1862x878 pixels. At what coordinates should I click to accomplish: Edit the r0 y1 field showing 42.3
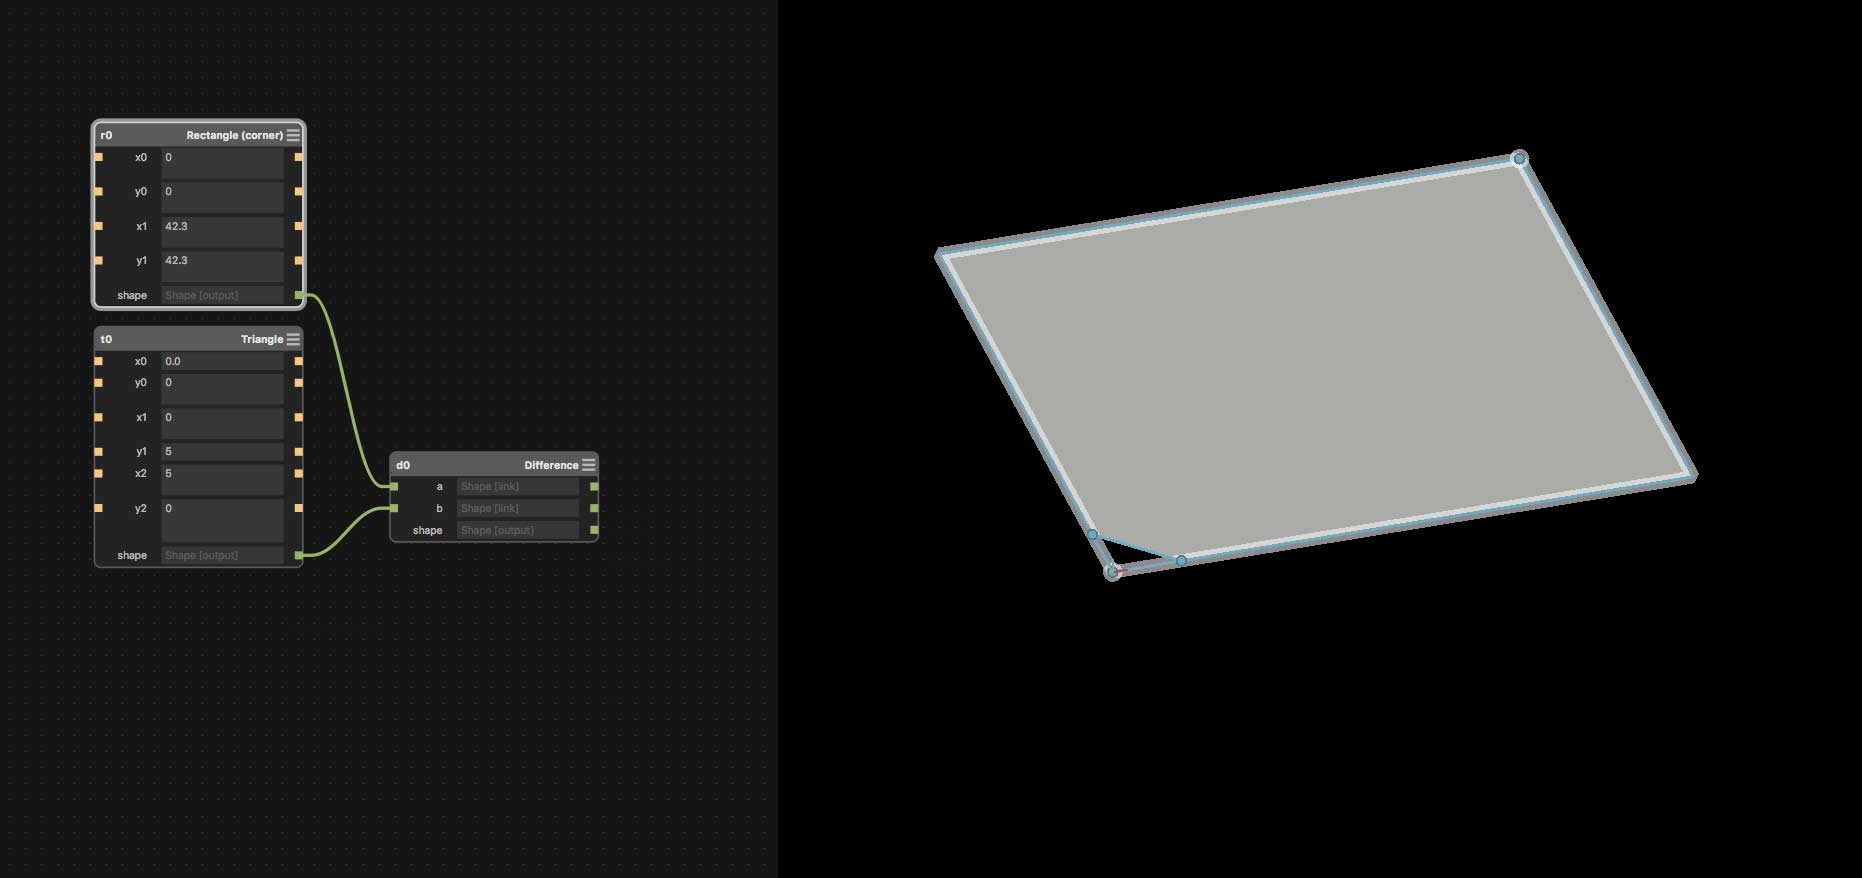(223, 266)
